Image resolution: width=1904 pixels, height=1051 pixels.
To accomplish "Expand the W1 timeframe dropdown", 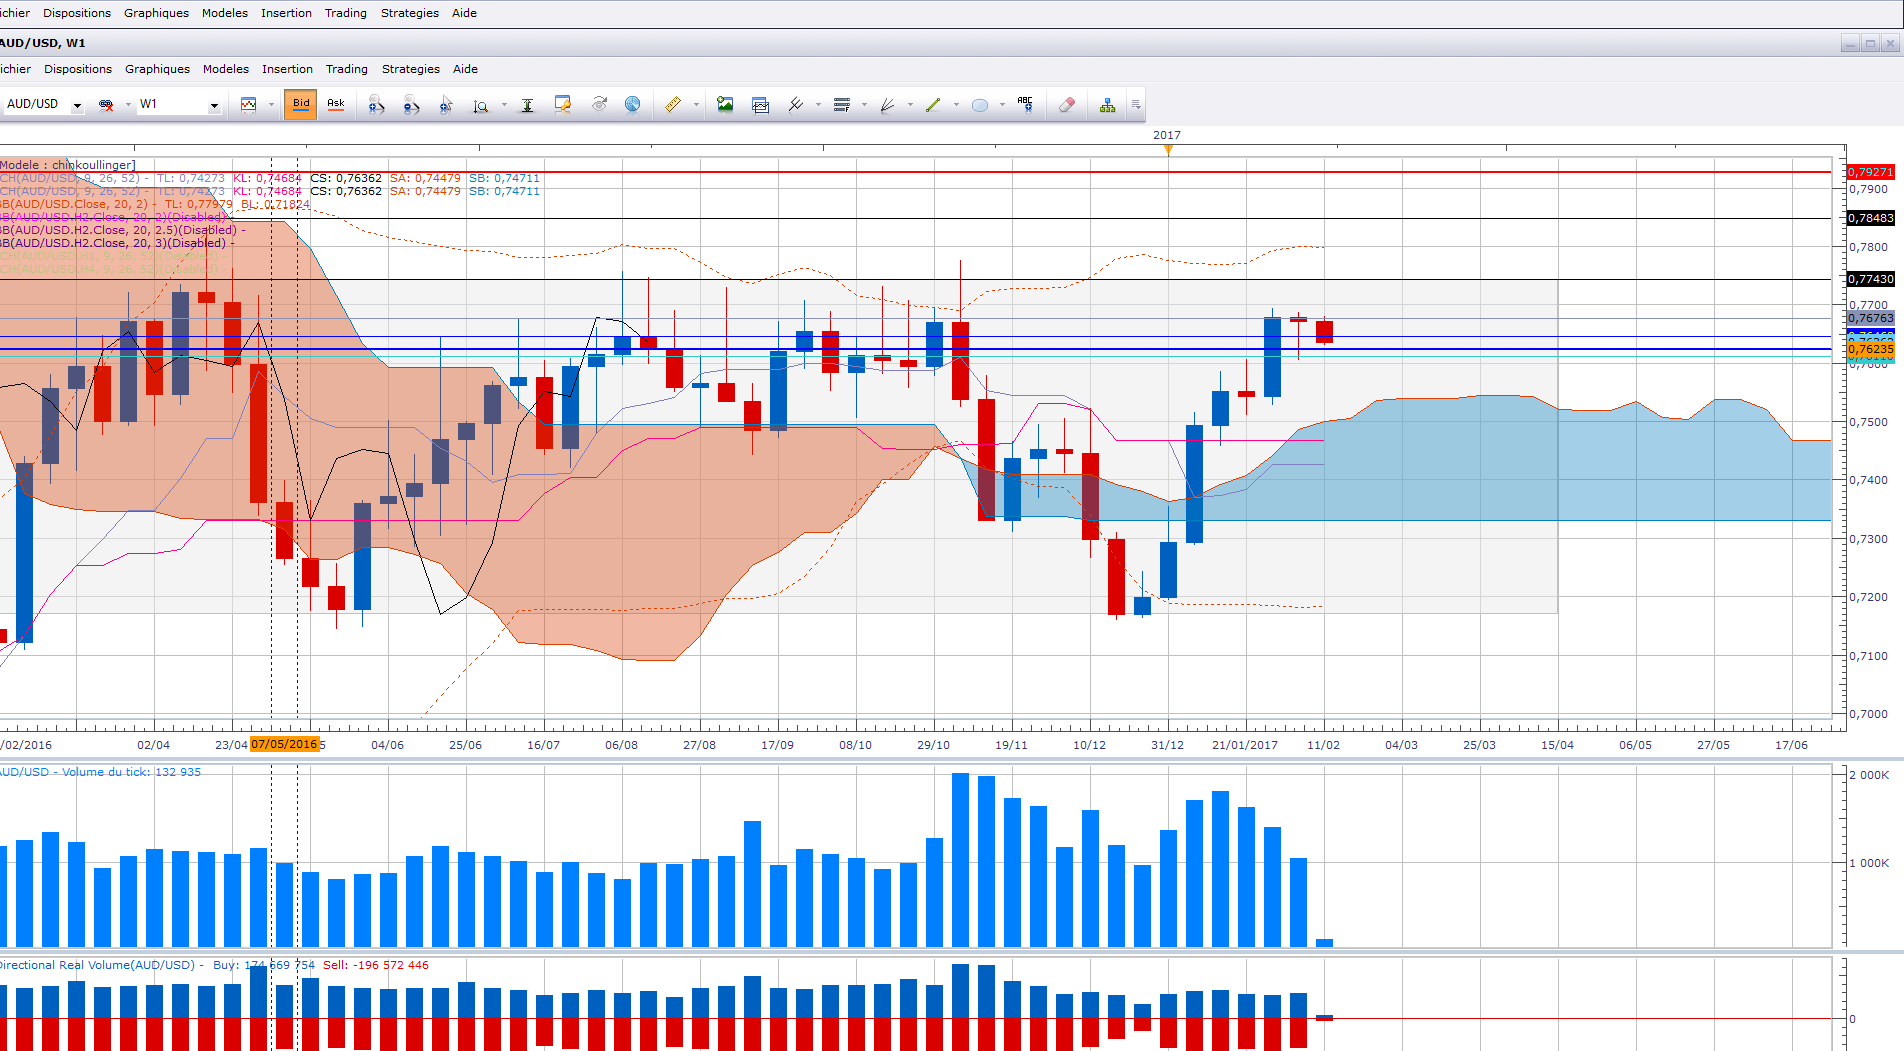I will 179,104.
